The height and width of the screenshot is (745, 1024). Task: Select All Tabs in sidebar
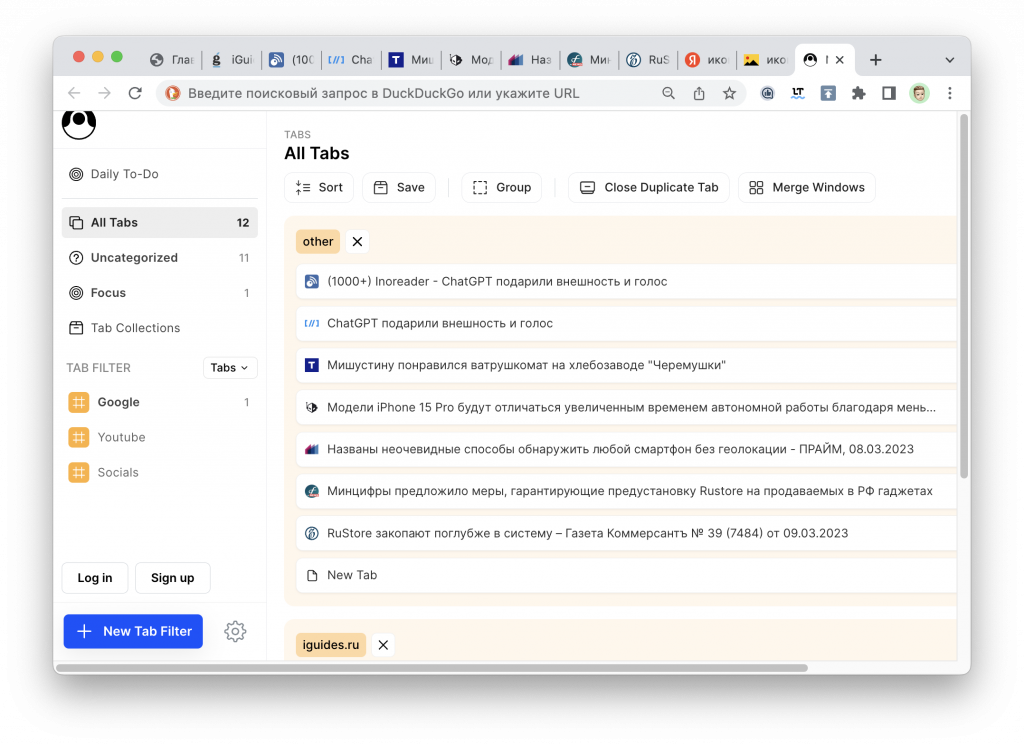pyautogui.click(x=160, y=223)
